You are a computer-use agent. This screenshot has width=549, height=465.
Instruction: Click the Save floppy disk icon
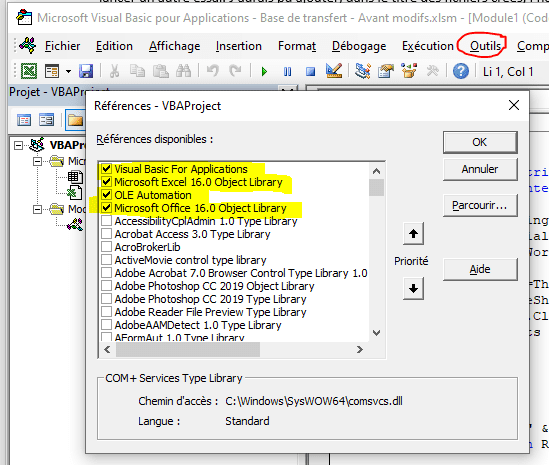coord(86,71)
